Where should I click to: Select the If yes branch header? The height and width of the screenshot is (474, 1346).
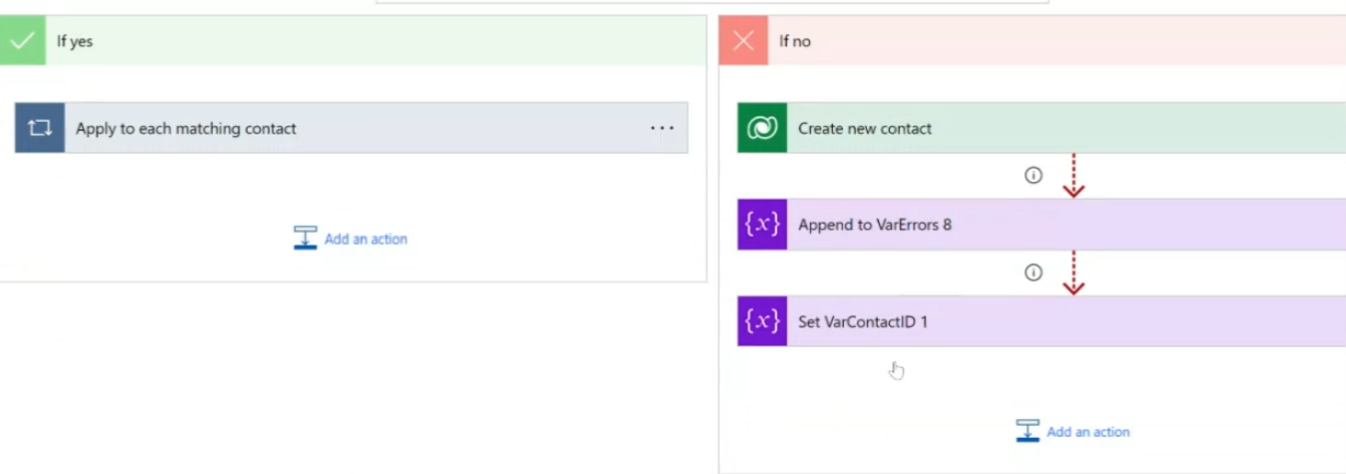[353, 41]
